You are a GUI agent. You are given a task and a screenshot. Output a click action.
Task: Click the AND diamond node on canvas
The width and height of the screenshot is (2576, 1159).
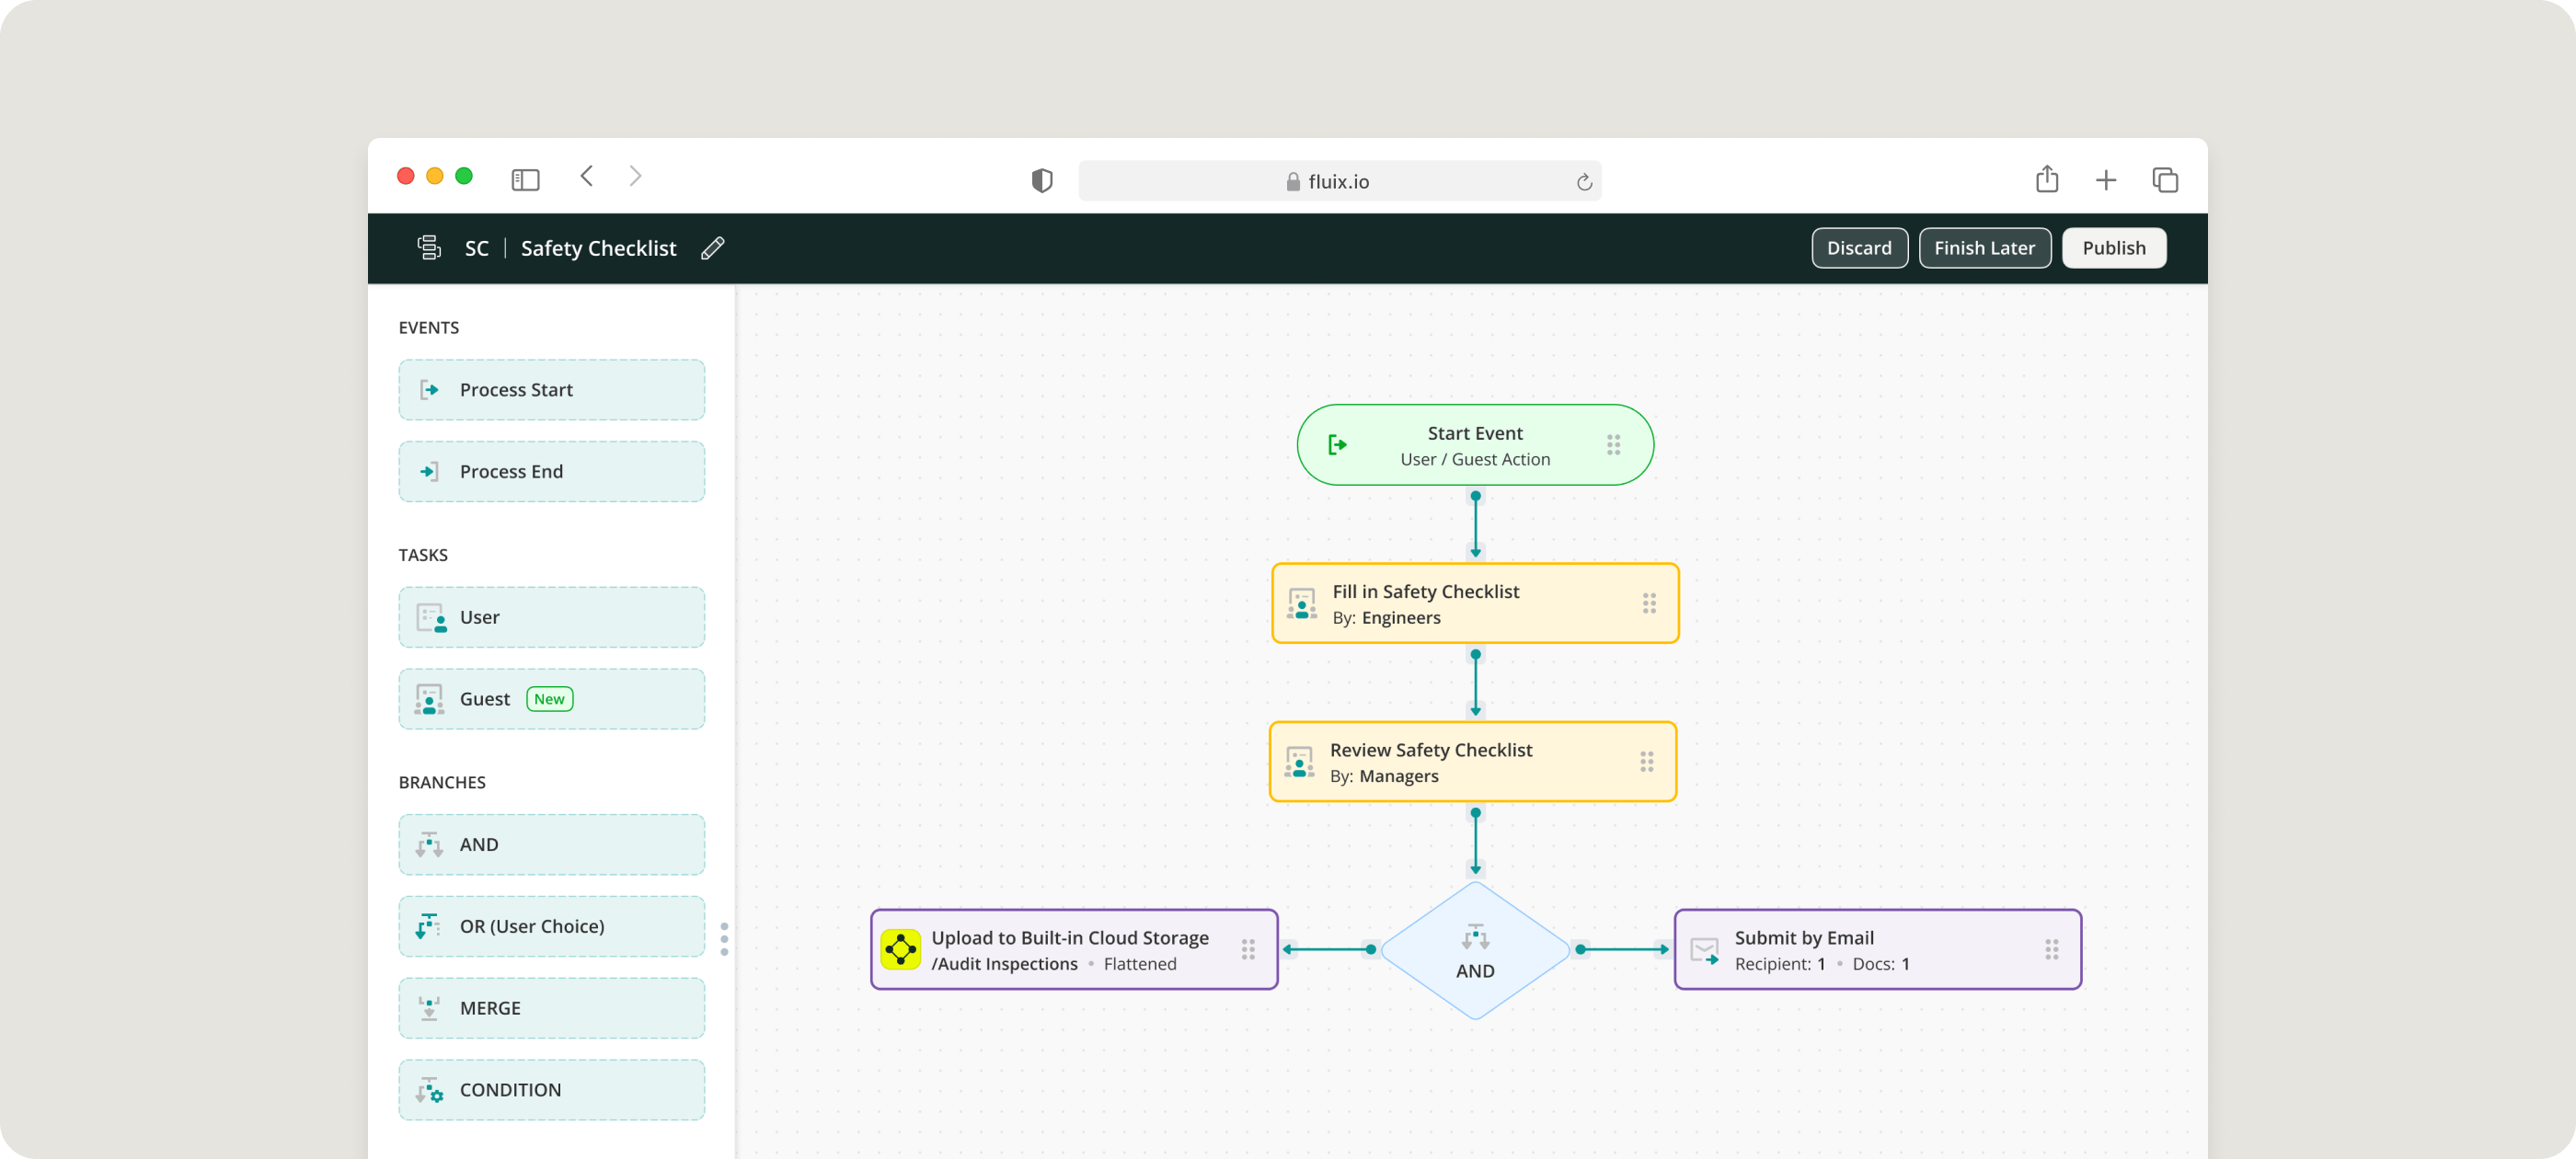pyautogui.click(x=1474, y=951)
